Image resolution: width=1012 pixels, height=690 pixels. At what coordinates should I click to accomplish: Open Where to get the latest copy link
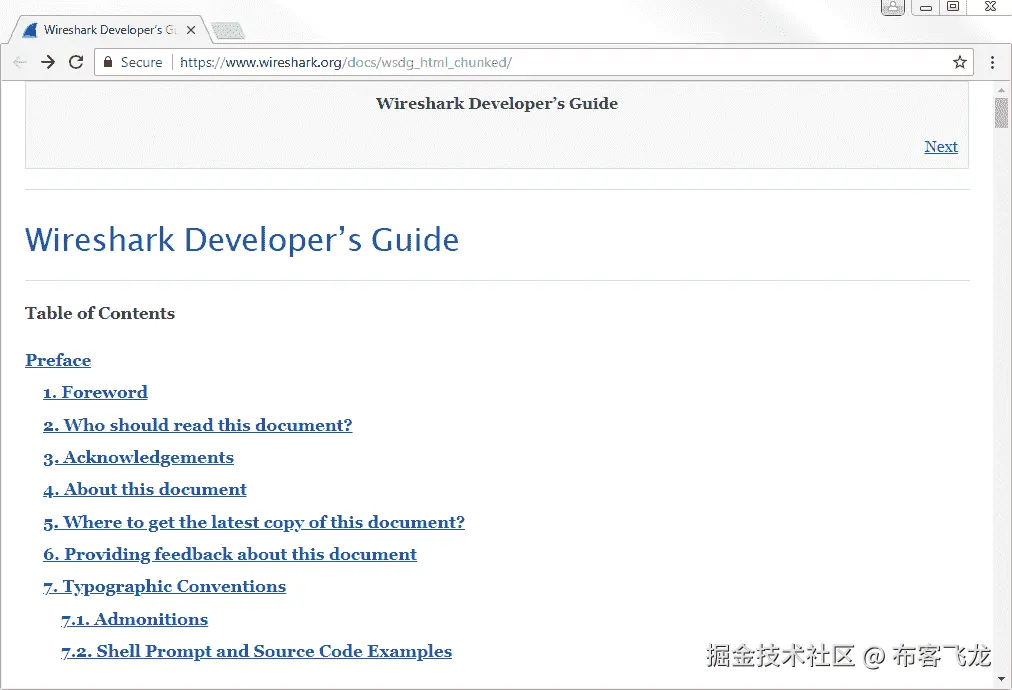click(x=254, y=522)
